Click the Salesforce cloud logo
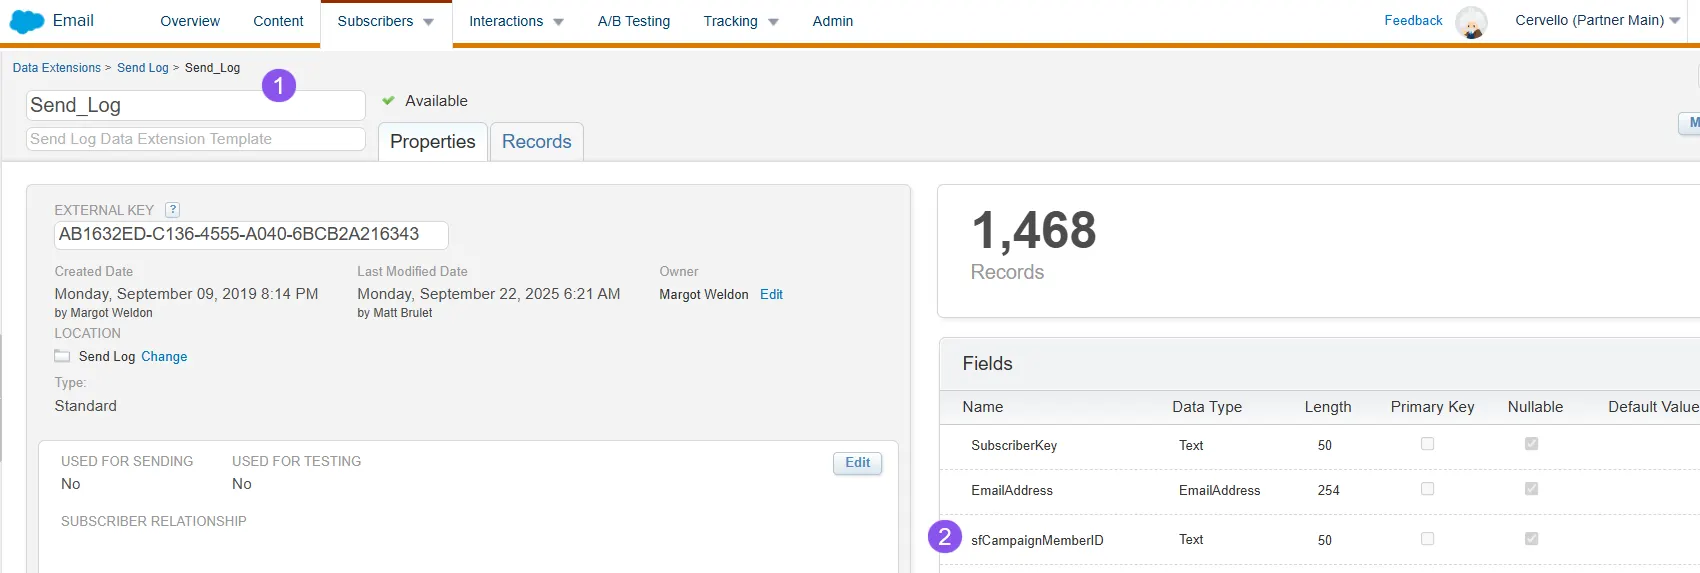 [26, 21]
